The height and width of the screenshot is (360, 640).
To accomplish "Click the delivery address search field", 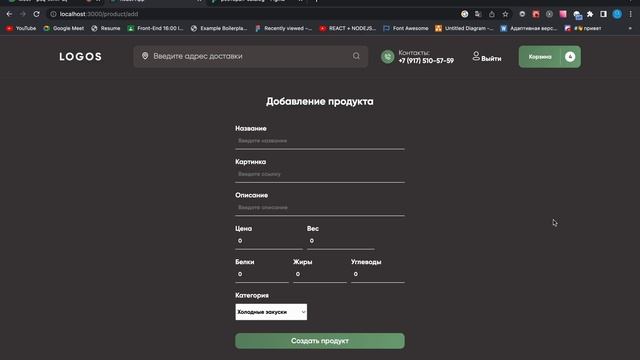I will point(251,56).
